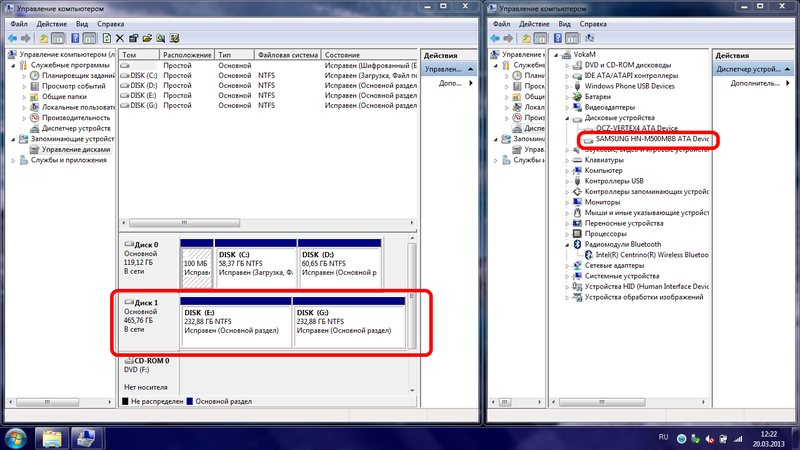This screenshot has height=450, width=800.
Task: Open Вид menu in Disk Management window
Action: [x=82, y=24]
